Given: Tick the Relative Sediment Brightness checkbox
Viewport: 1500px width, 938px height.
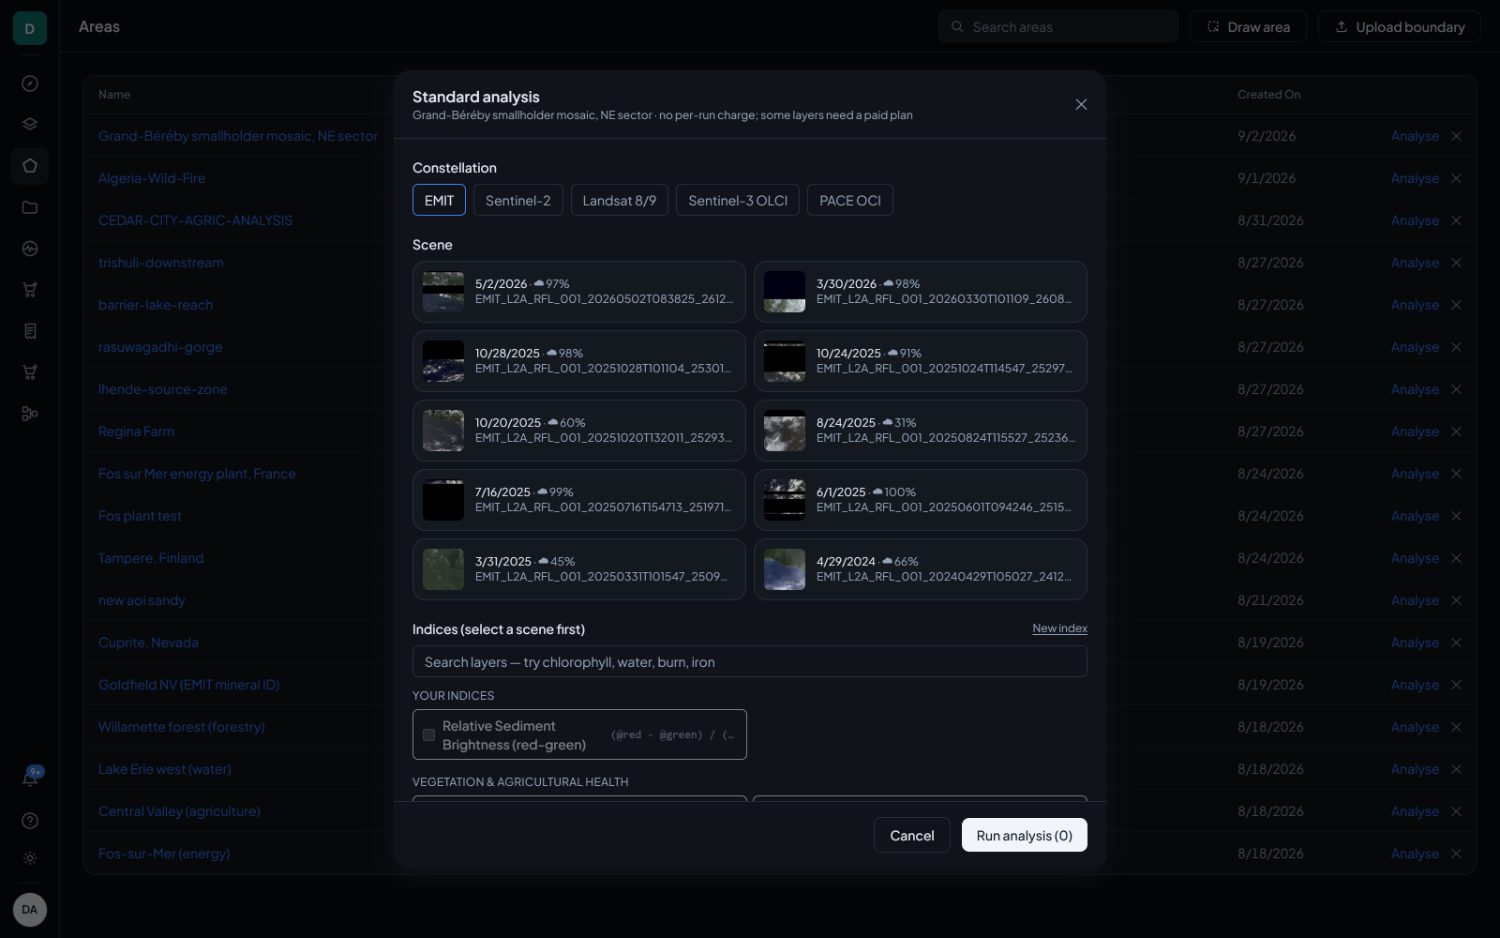Looking at the screenshot, I should 429,735.
